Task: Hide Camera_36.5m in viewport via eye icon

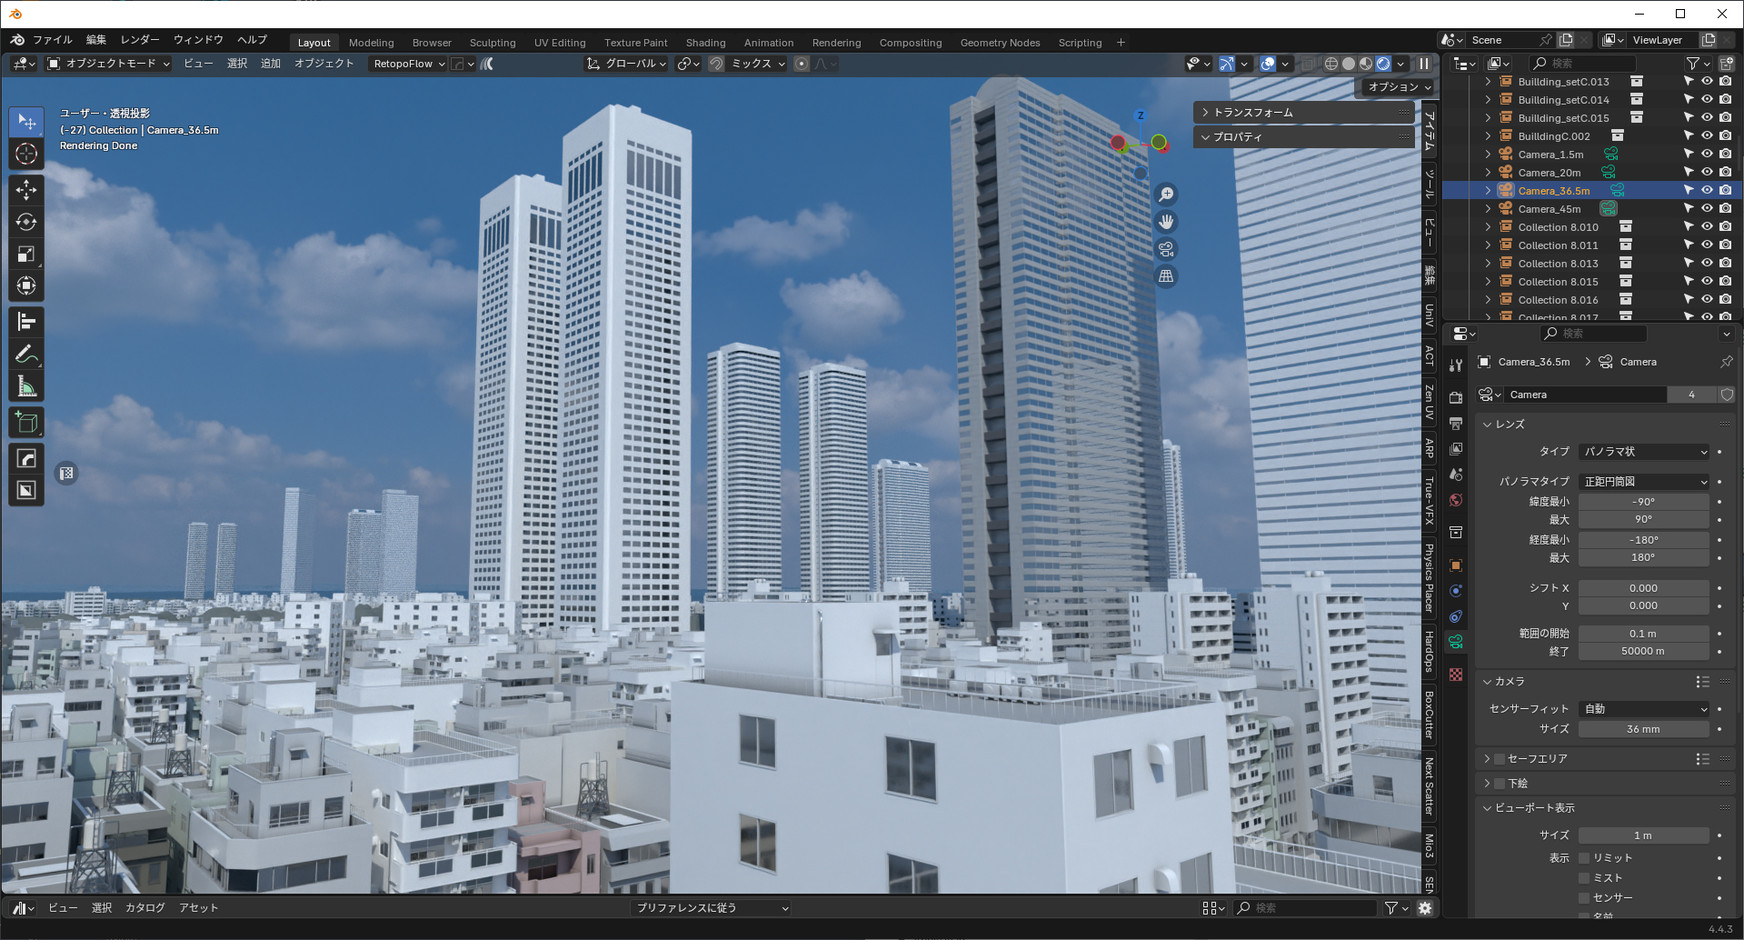Action: coord(1707,190)
